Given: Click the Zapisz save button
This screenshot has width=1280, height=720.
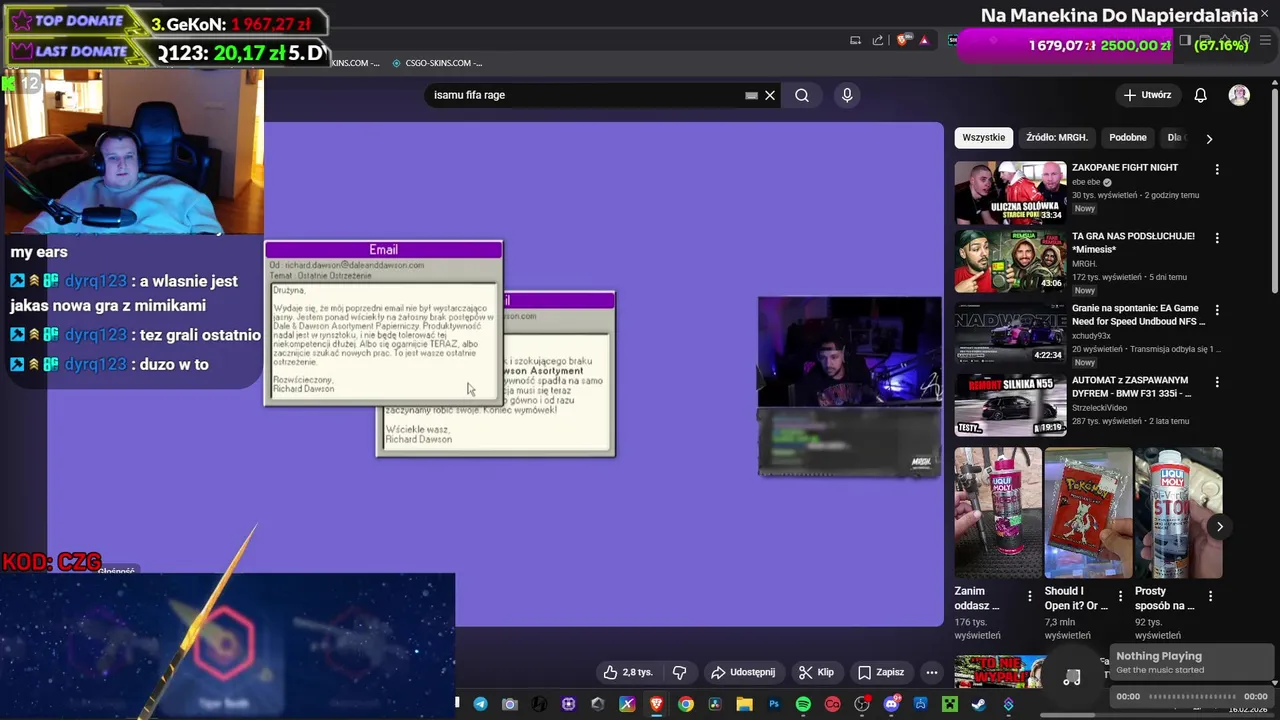Looking at the screenshot, I should pyautogui.click(x=881, y=672).
